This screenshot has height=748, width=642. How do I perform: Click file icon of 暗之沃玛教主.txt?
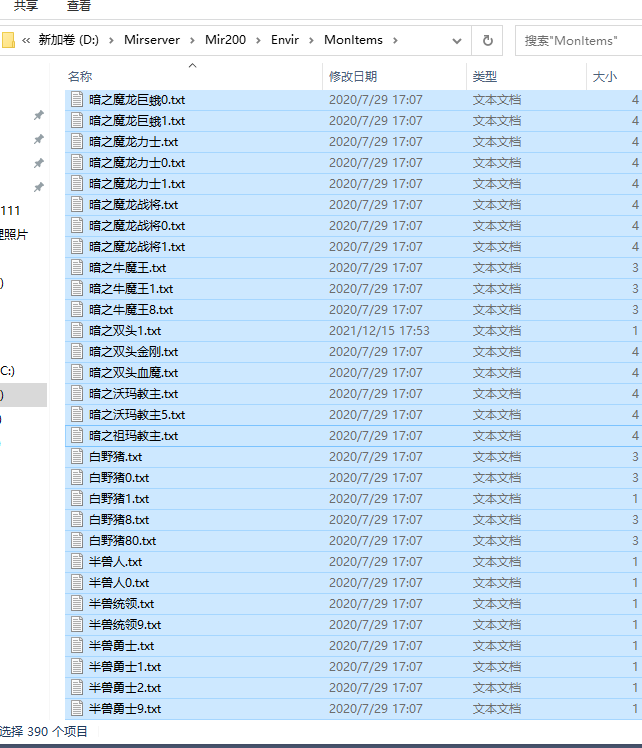click(77, 393)
